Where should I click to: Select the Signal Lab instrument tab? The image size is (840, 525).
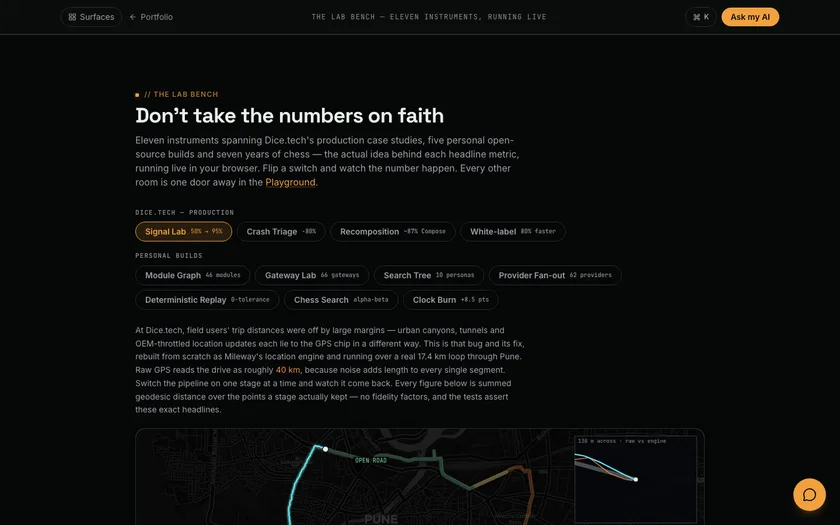[x=183, y=231]
